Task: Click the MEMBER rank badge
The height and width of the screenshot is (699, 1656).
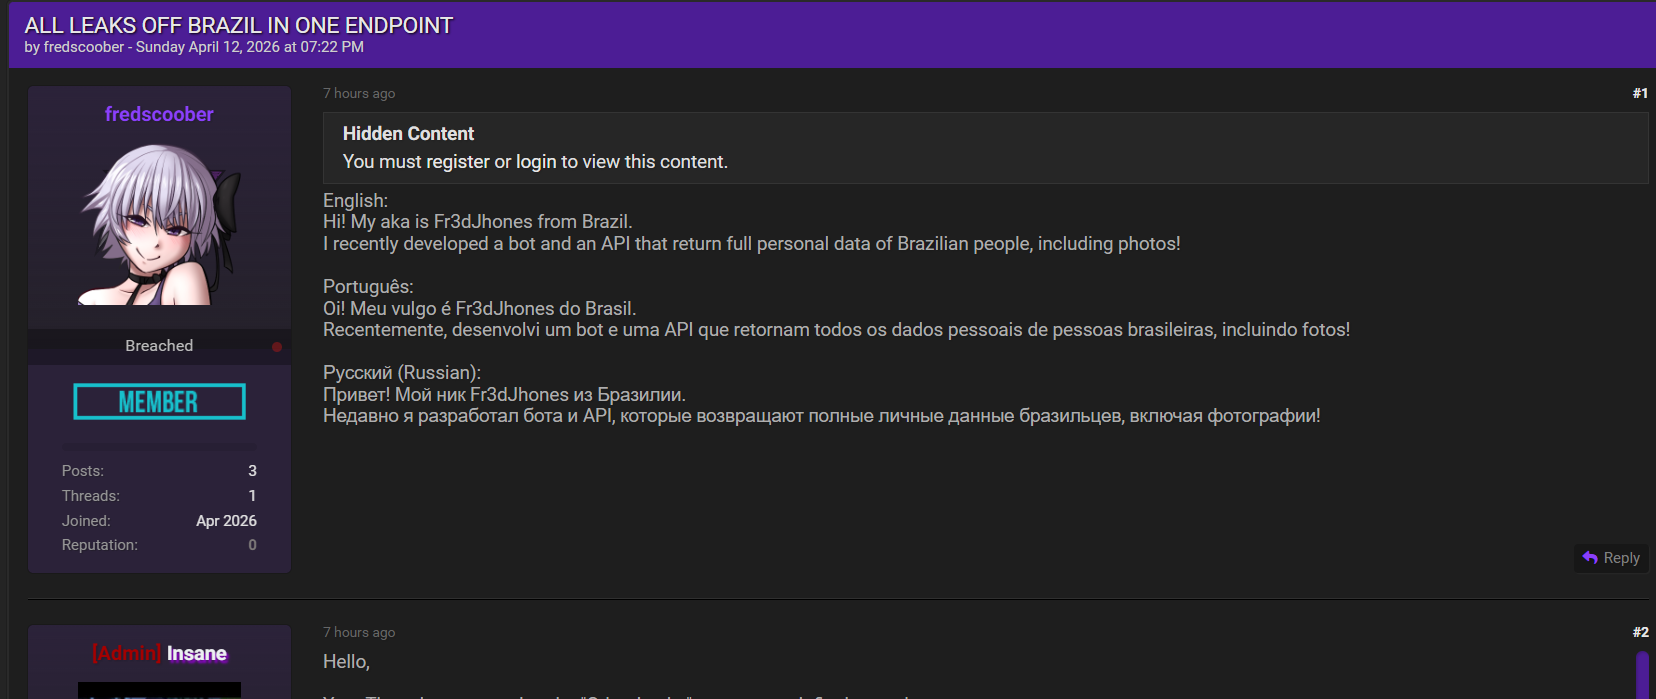Action: click(159, 402)
